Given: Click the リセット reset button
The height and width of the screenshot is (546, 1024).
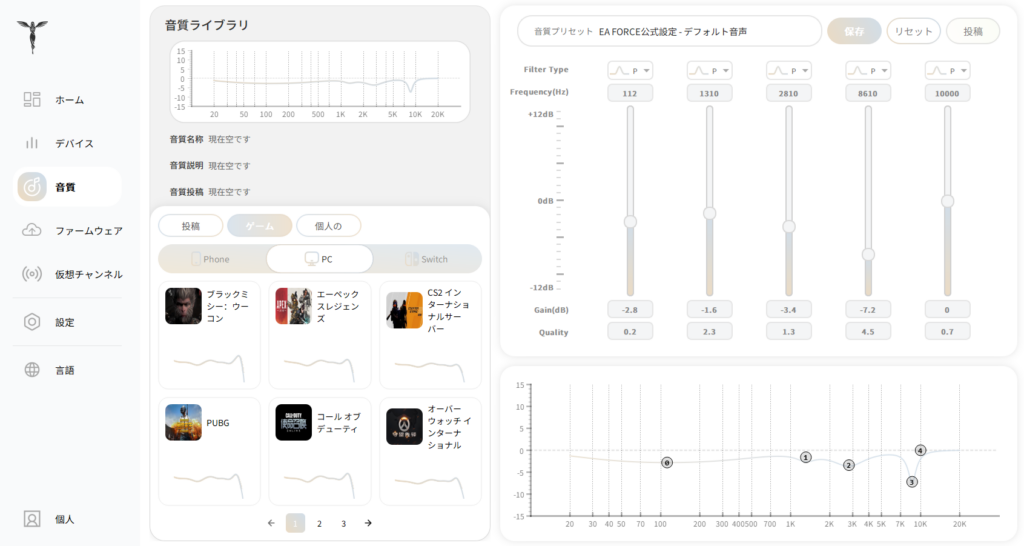Looking at the screenshot, I should coord(914,31).
